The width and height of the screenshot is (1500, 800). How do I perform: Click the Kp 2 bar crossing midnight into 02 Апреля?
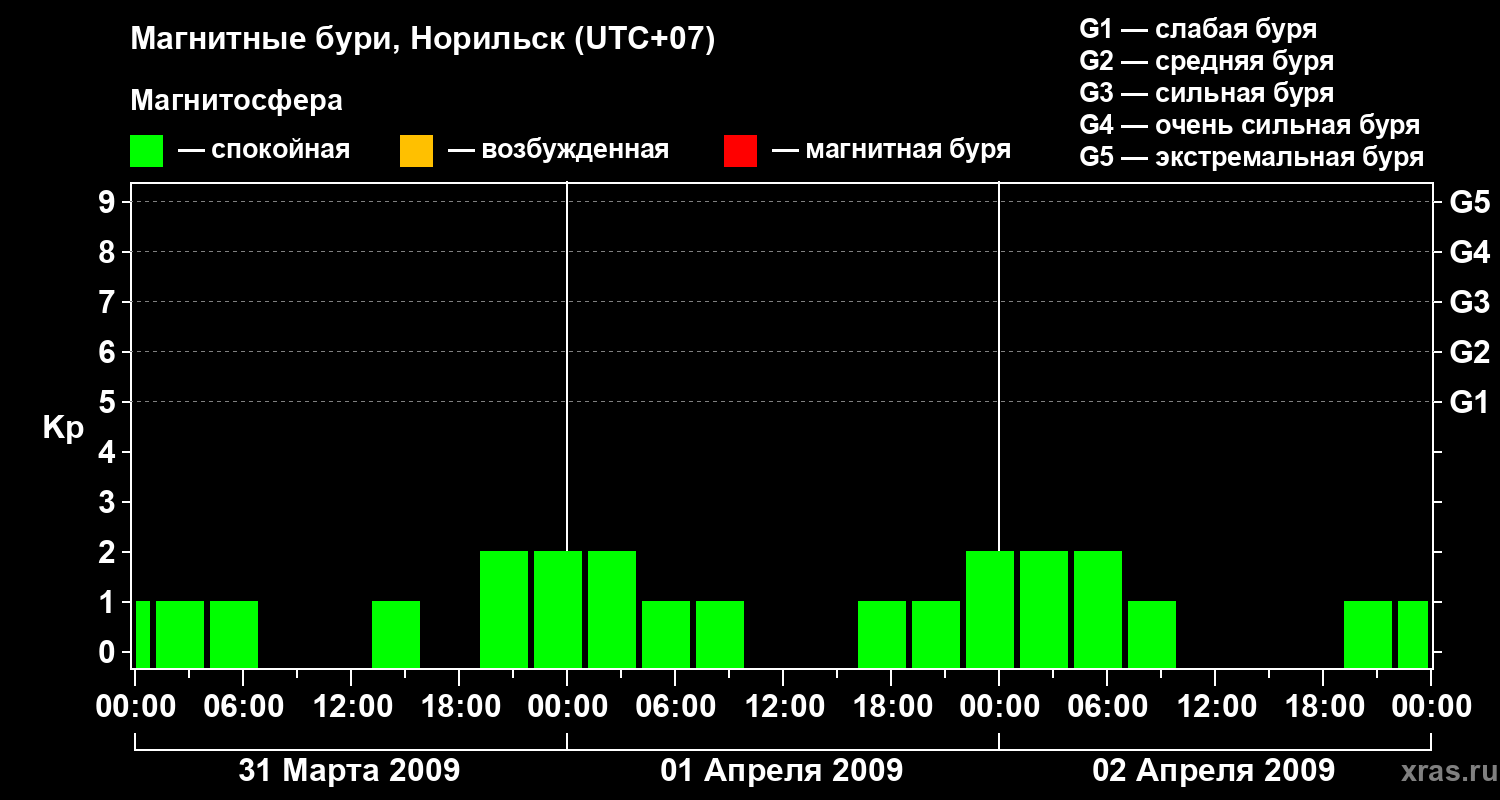coord(990,609)
